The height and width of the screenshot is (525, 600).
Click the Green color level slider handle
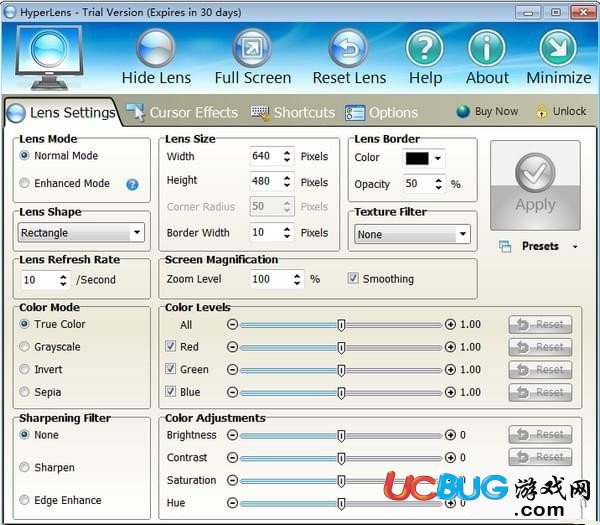pyautogui.click(x=341, y=370)
